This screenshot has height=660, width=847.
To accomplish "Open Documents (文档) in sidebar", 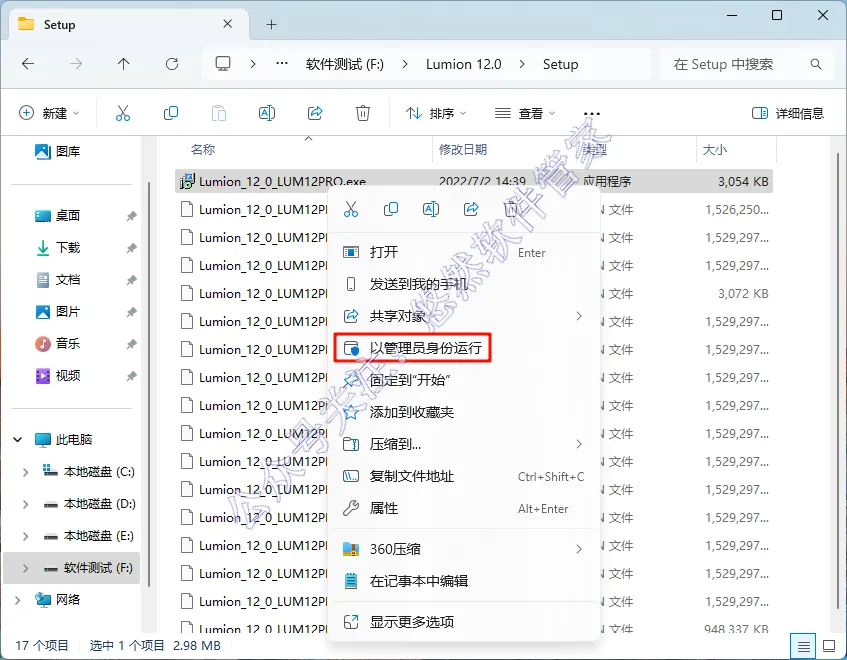I will click(57, 280).
